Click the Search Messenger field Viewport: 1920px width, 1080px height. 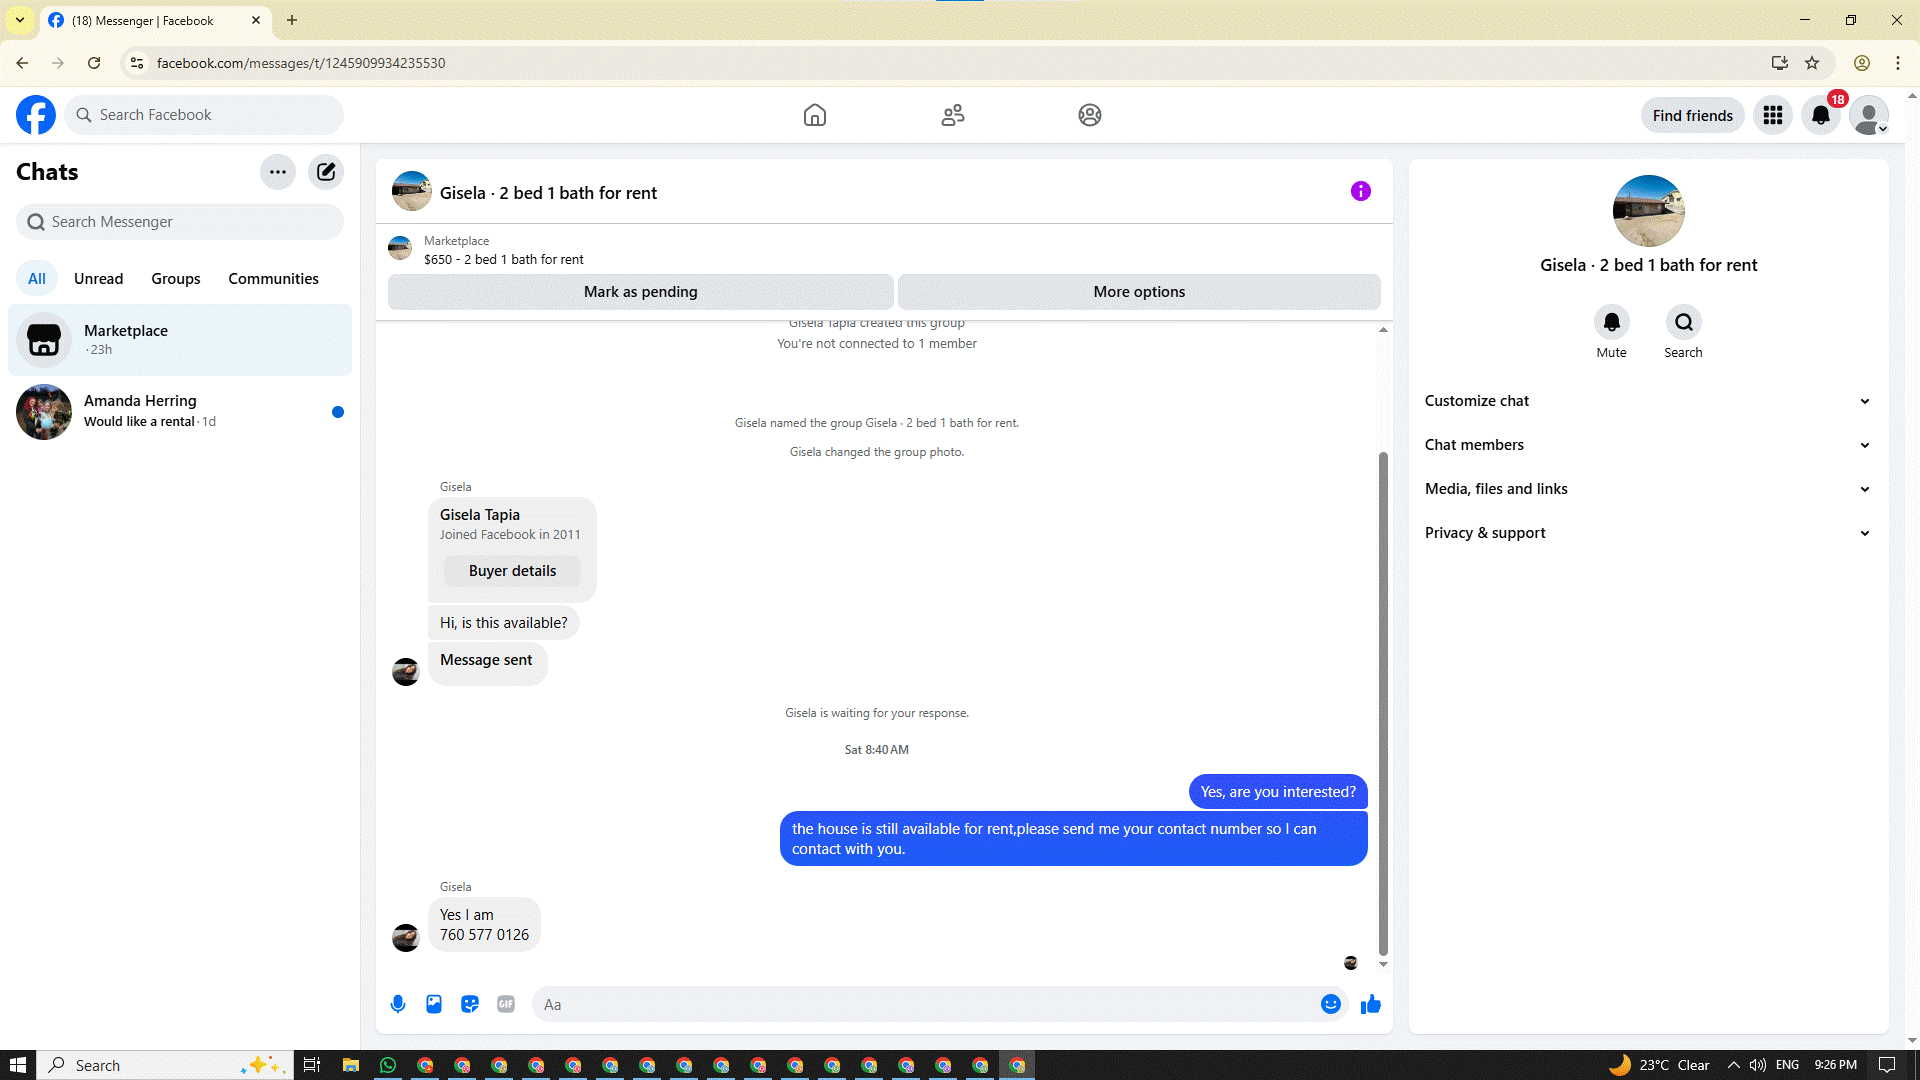(180, 222)
